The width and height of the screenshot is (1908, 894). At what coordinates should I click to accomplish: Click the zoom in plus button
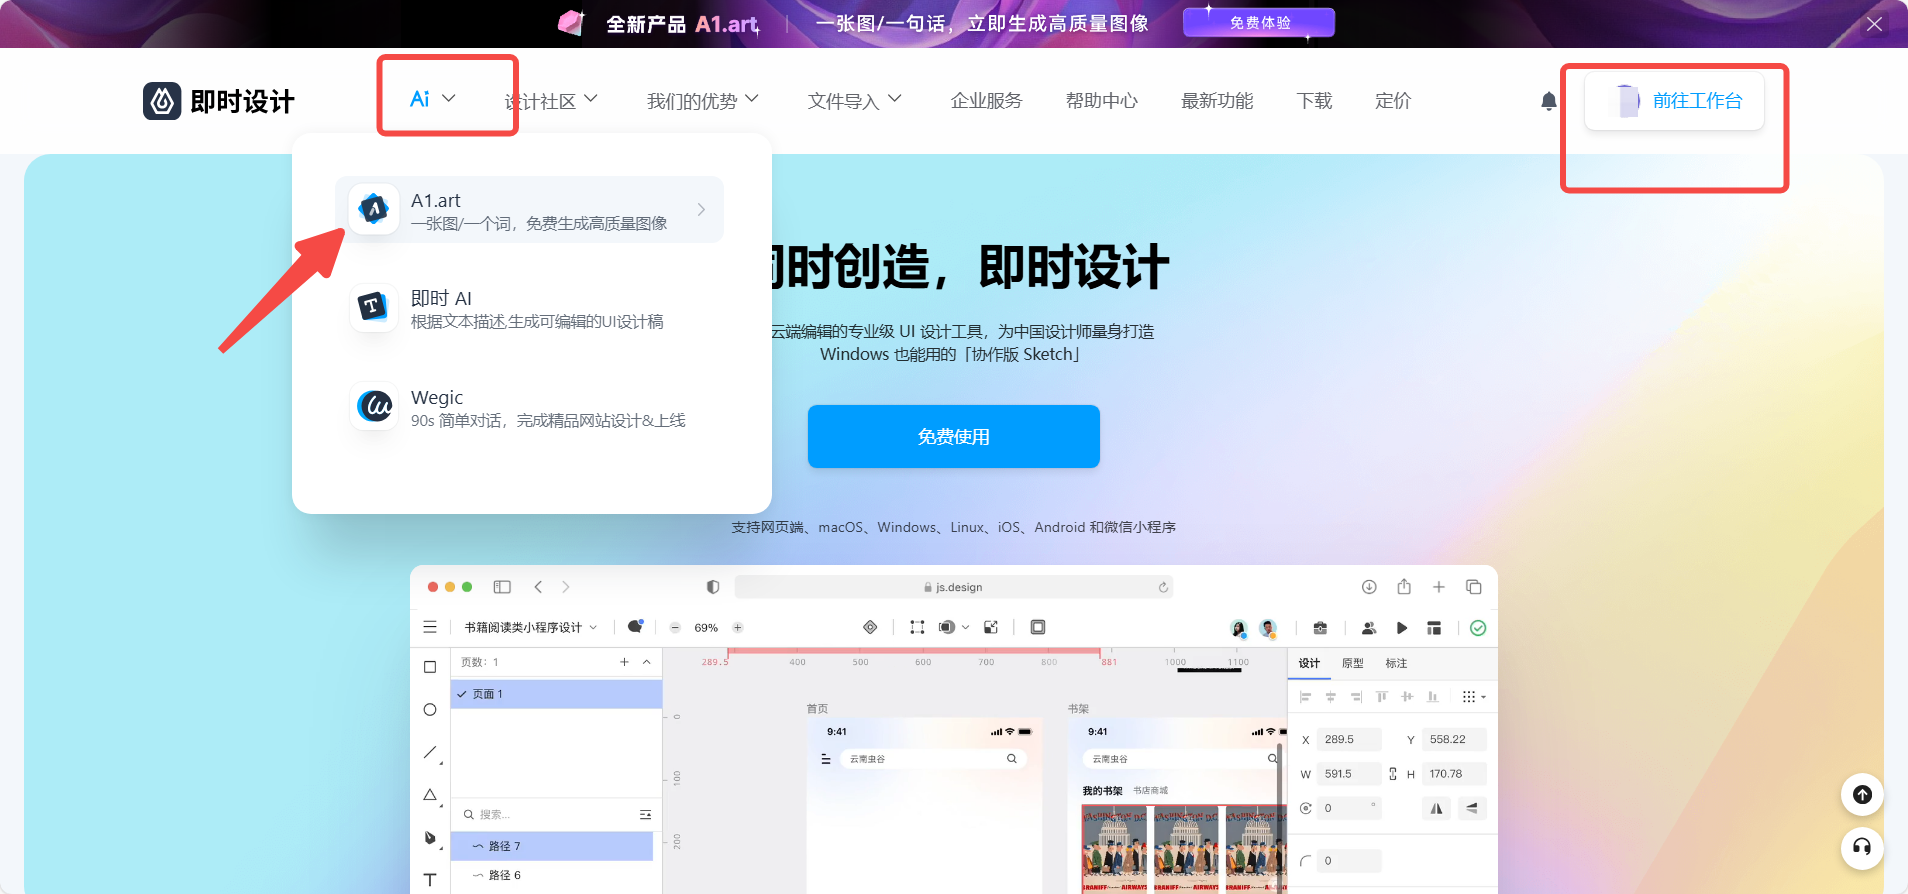coord(737,628)
